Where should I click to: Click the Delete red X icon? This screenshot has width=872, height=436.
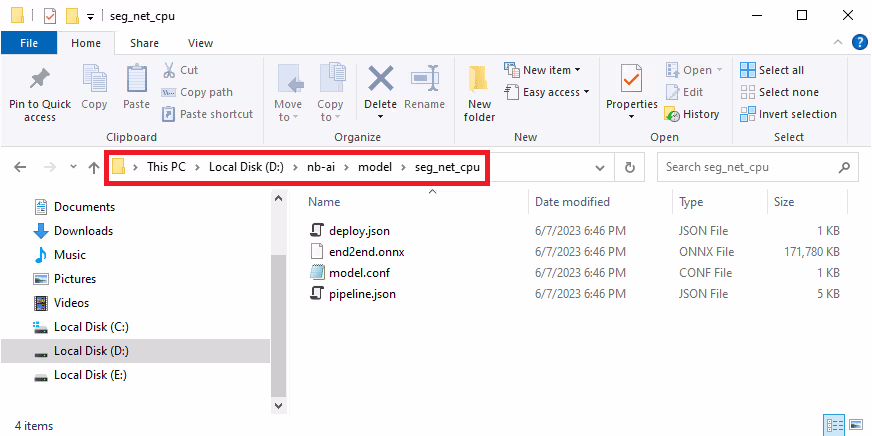tap(380, 78)
